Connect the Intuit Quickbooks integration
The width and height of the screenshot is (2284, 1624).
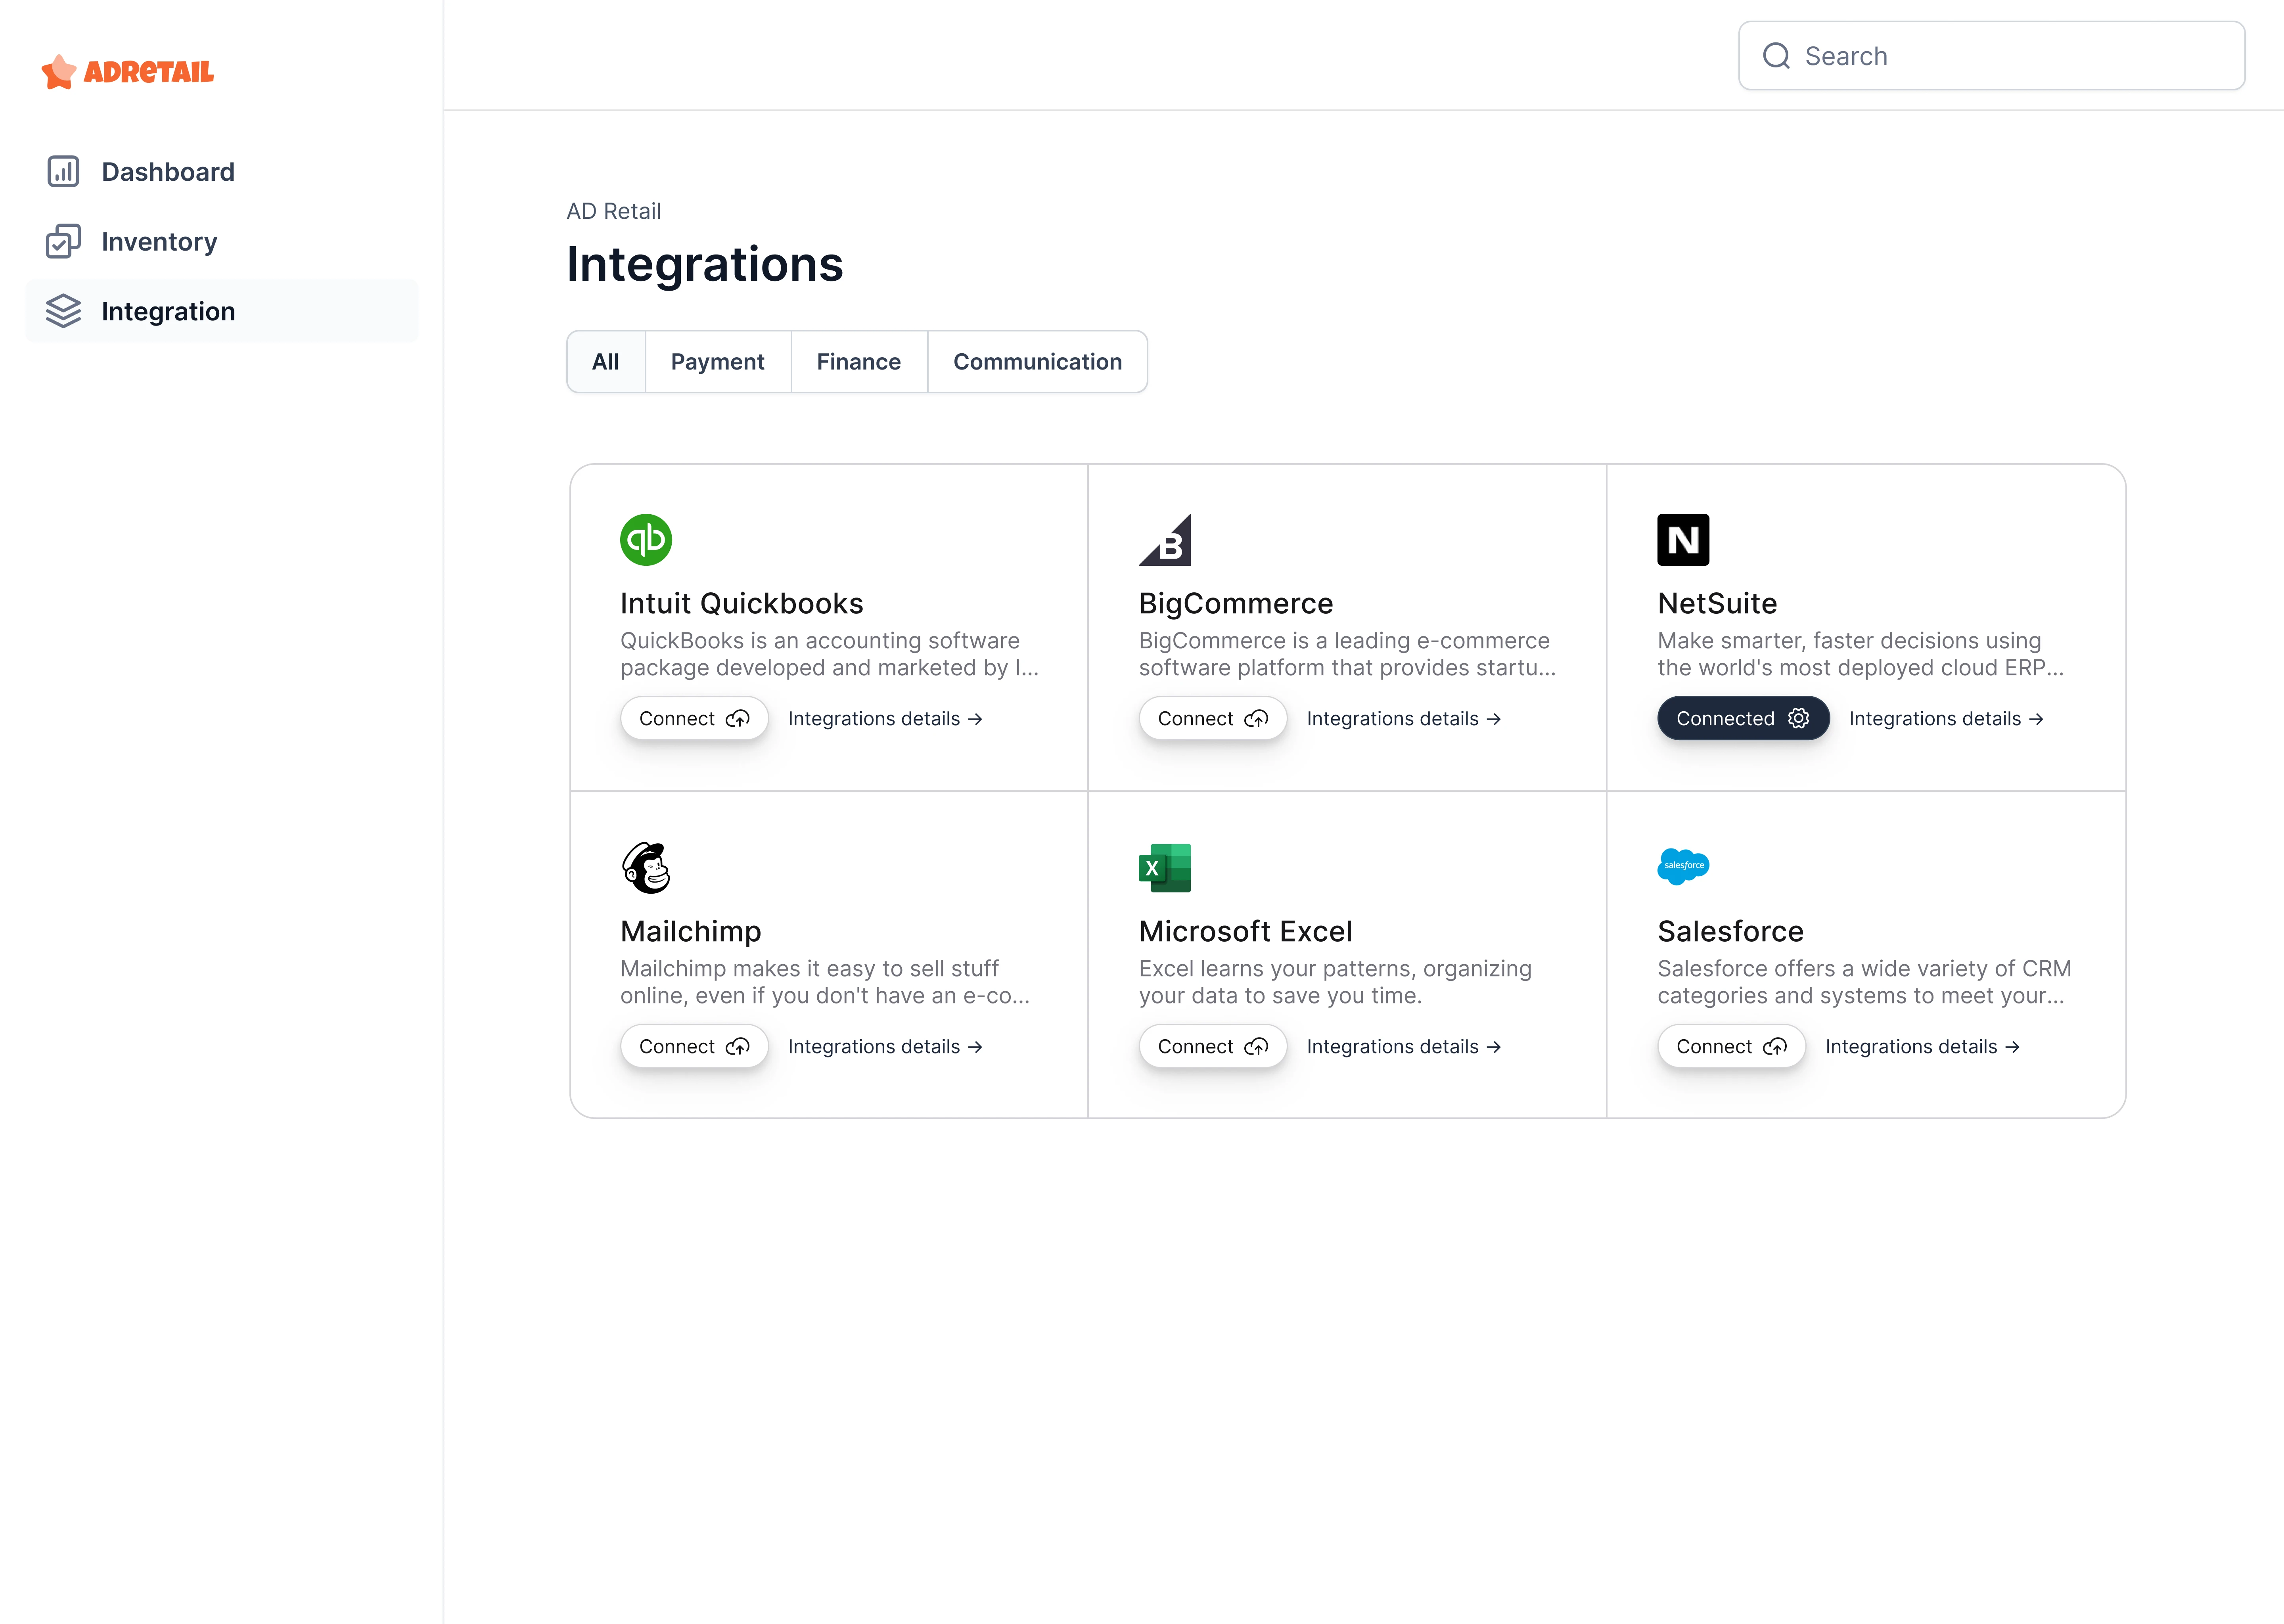(694, 719)
